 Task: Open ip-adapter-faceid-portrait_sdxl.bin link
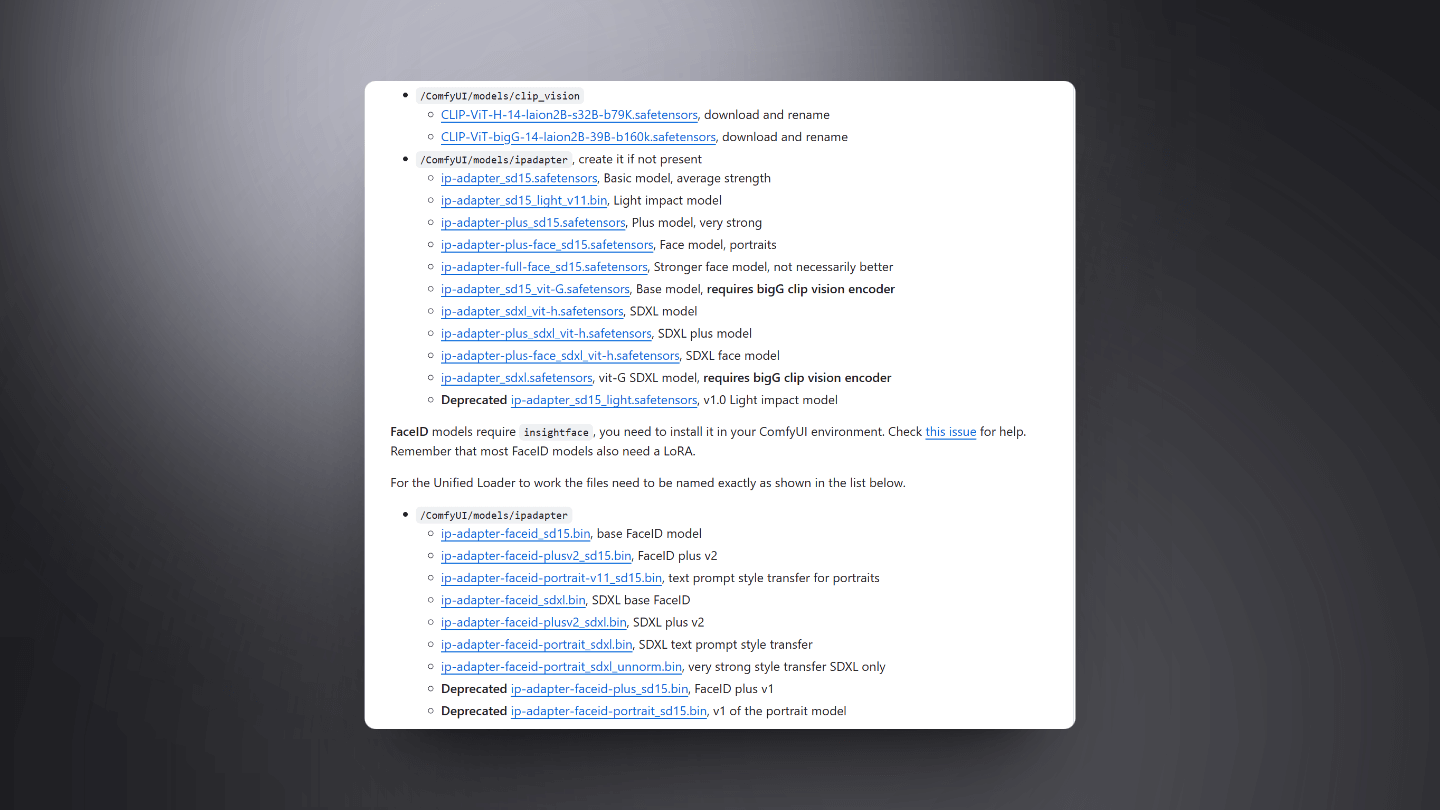click(x=536, y=644)
